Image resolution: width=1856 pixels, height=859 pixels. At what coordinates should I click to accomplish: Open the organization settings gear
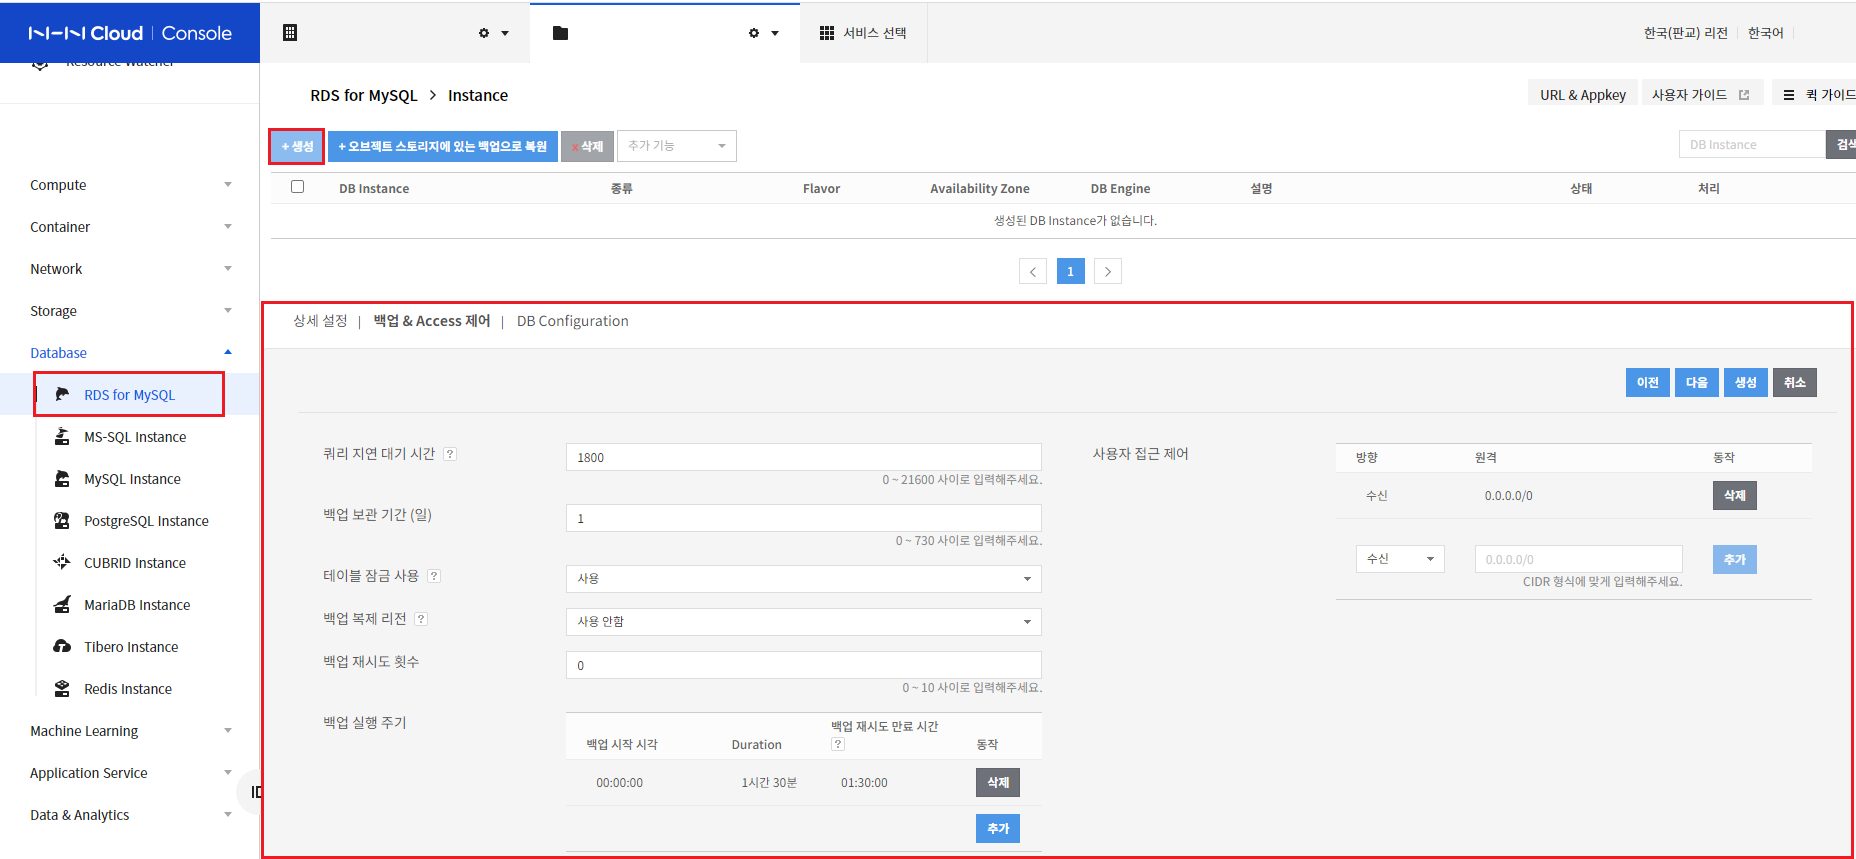click(x=484, y=33)
